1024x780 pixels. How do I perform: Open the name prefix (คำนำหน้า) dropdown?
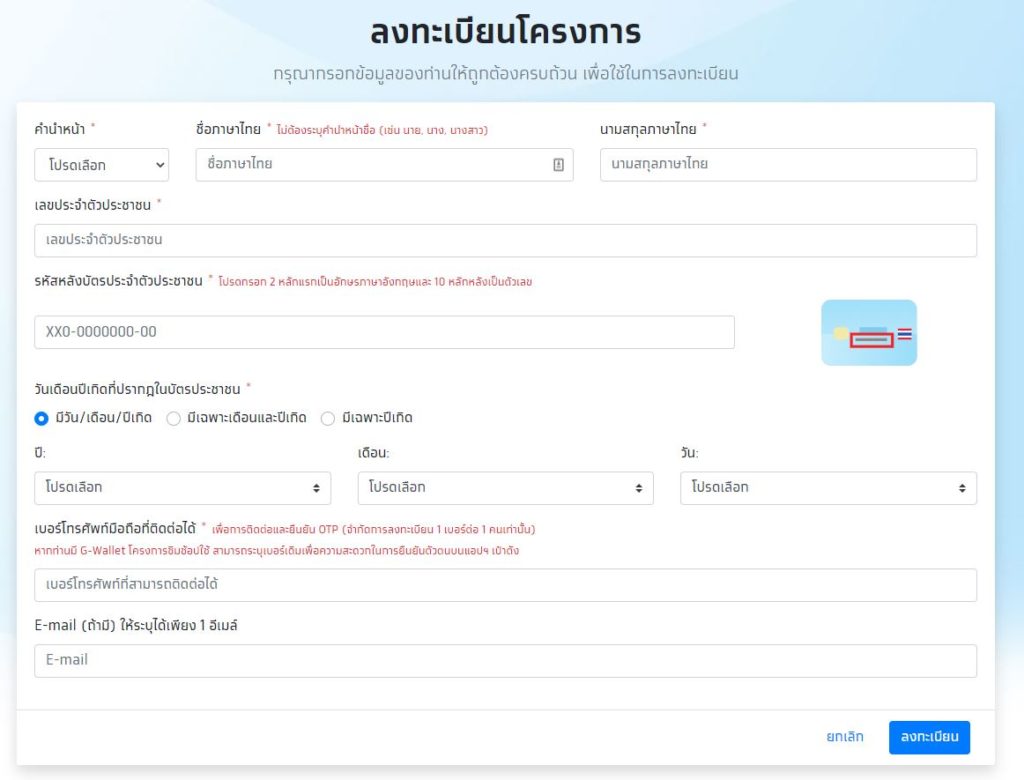101,165
